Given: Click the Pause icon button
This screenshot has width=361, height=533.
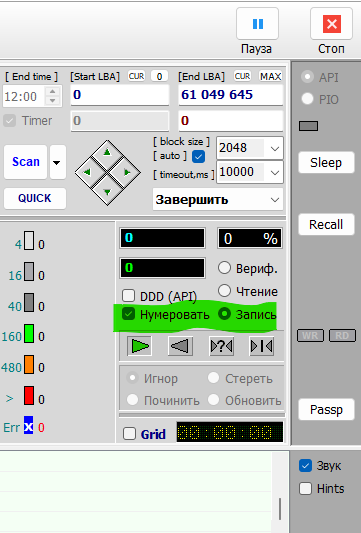Looking at the screenshot, I should (x=257, y=24).
